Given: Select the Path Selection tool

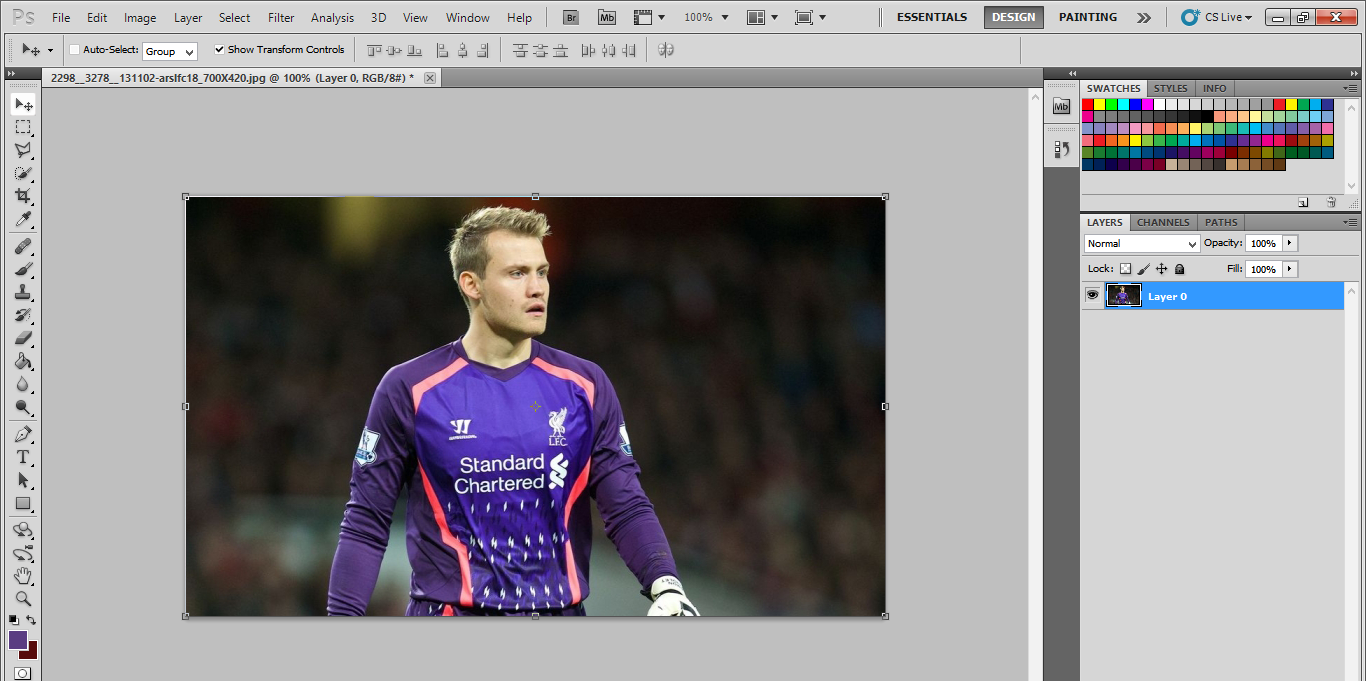Looking at the screenshot, I should 23,480.
